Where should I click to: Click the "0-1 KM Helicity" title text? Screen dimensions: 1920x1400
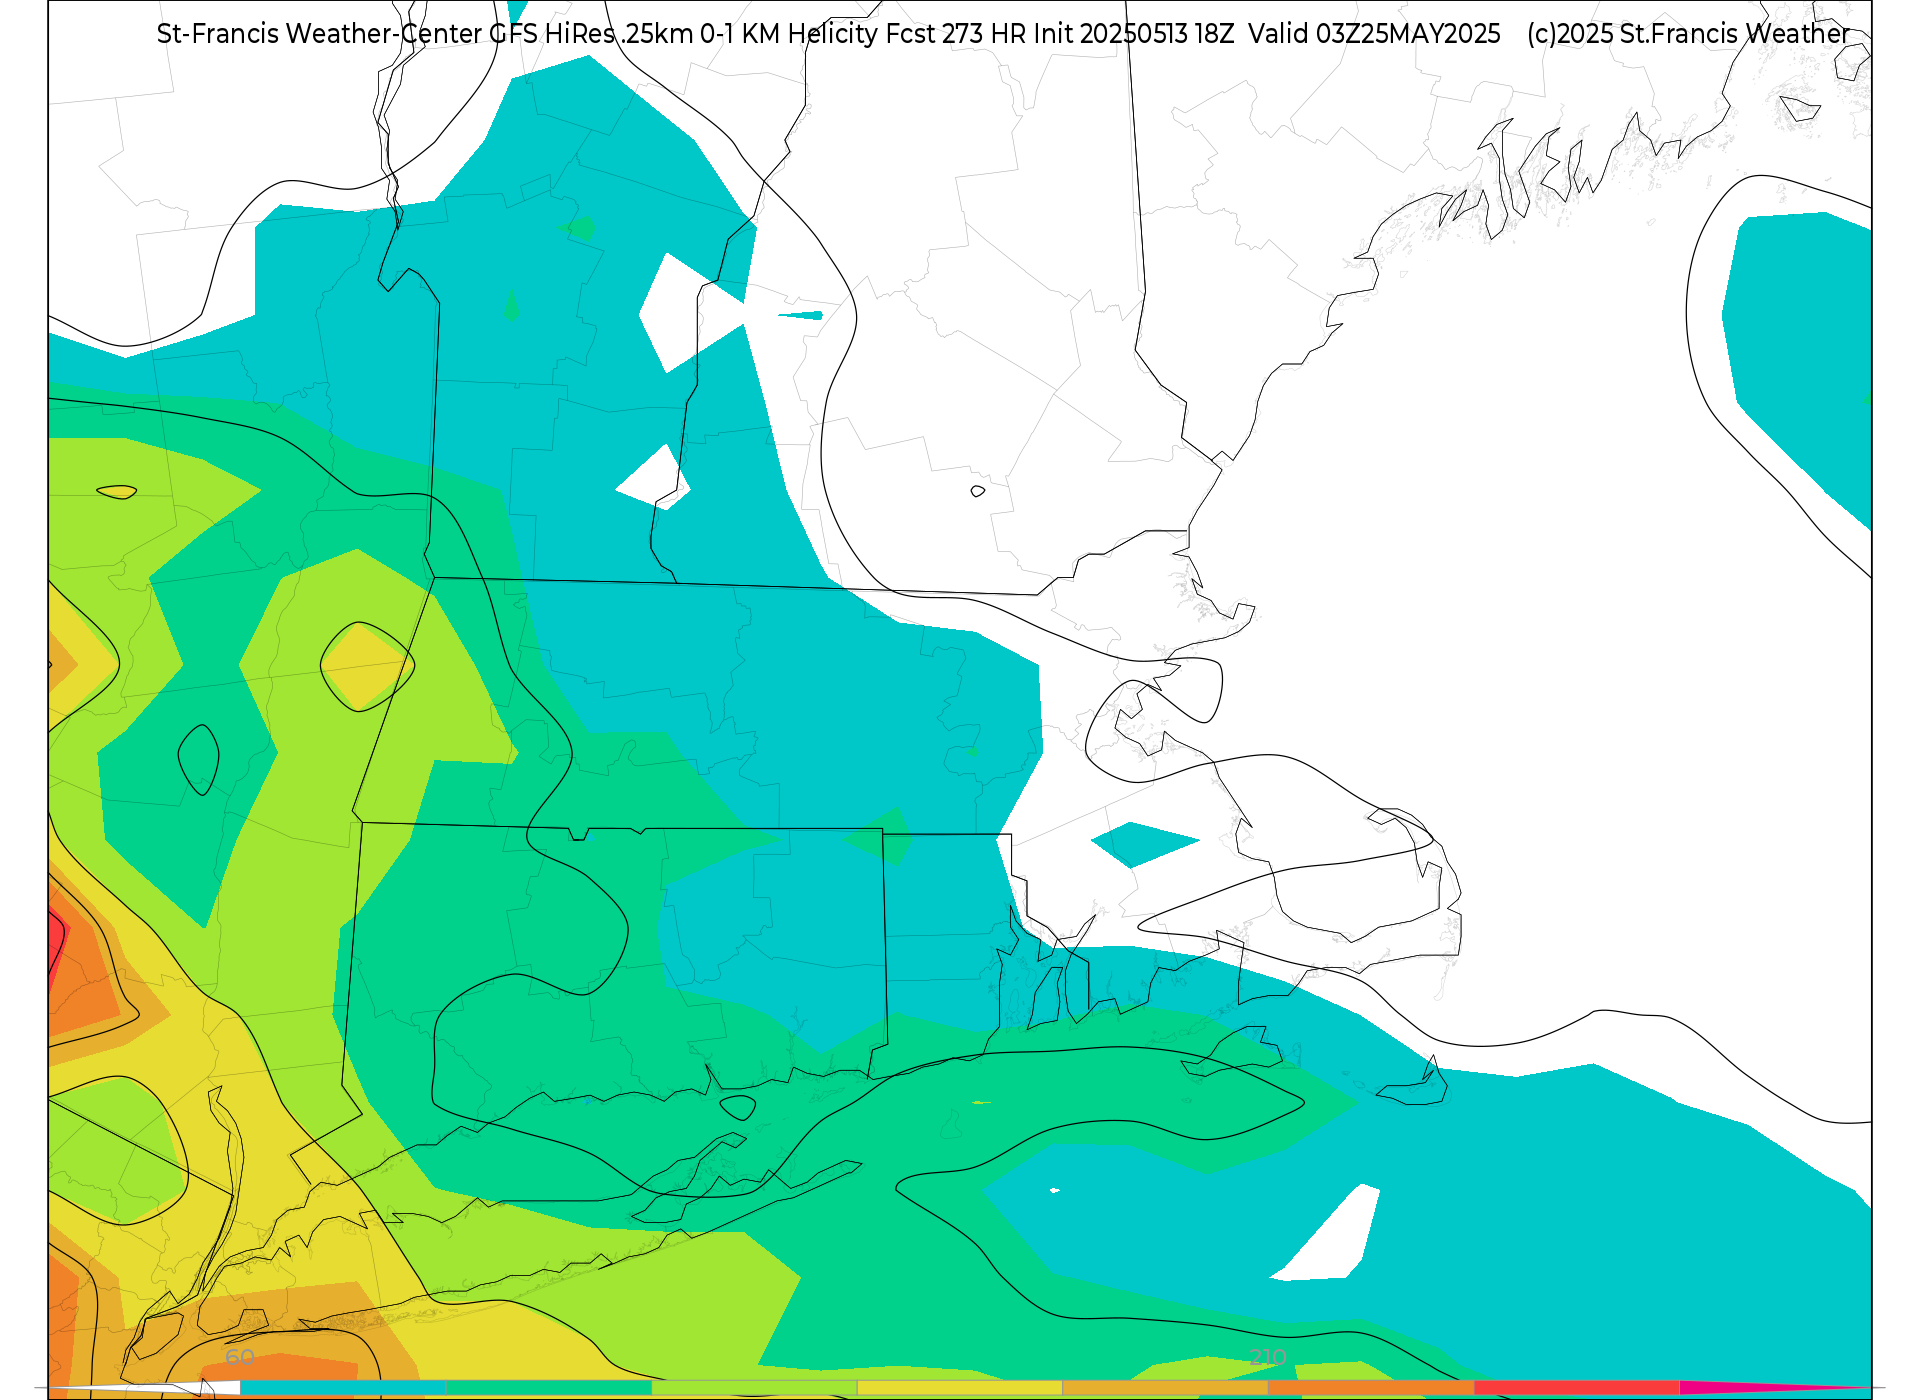(x=790, y=34)
